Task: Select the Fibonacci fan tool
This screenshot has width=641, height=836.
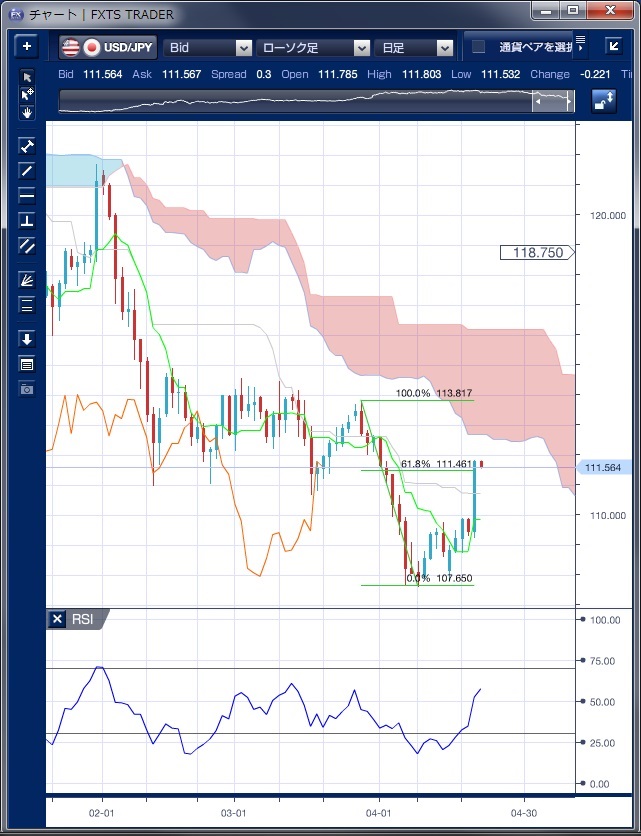Action: 27,280
